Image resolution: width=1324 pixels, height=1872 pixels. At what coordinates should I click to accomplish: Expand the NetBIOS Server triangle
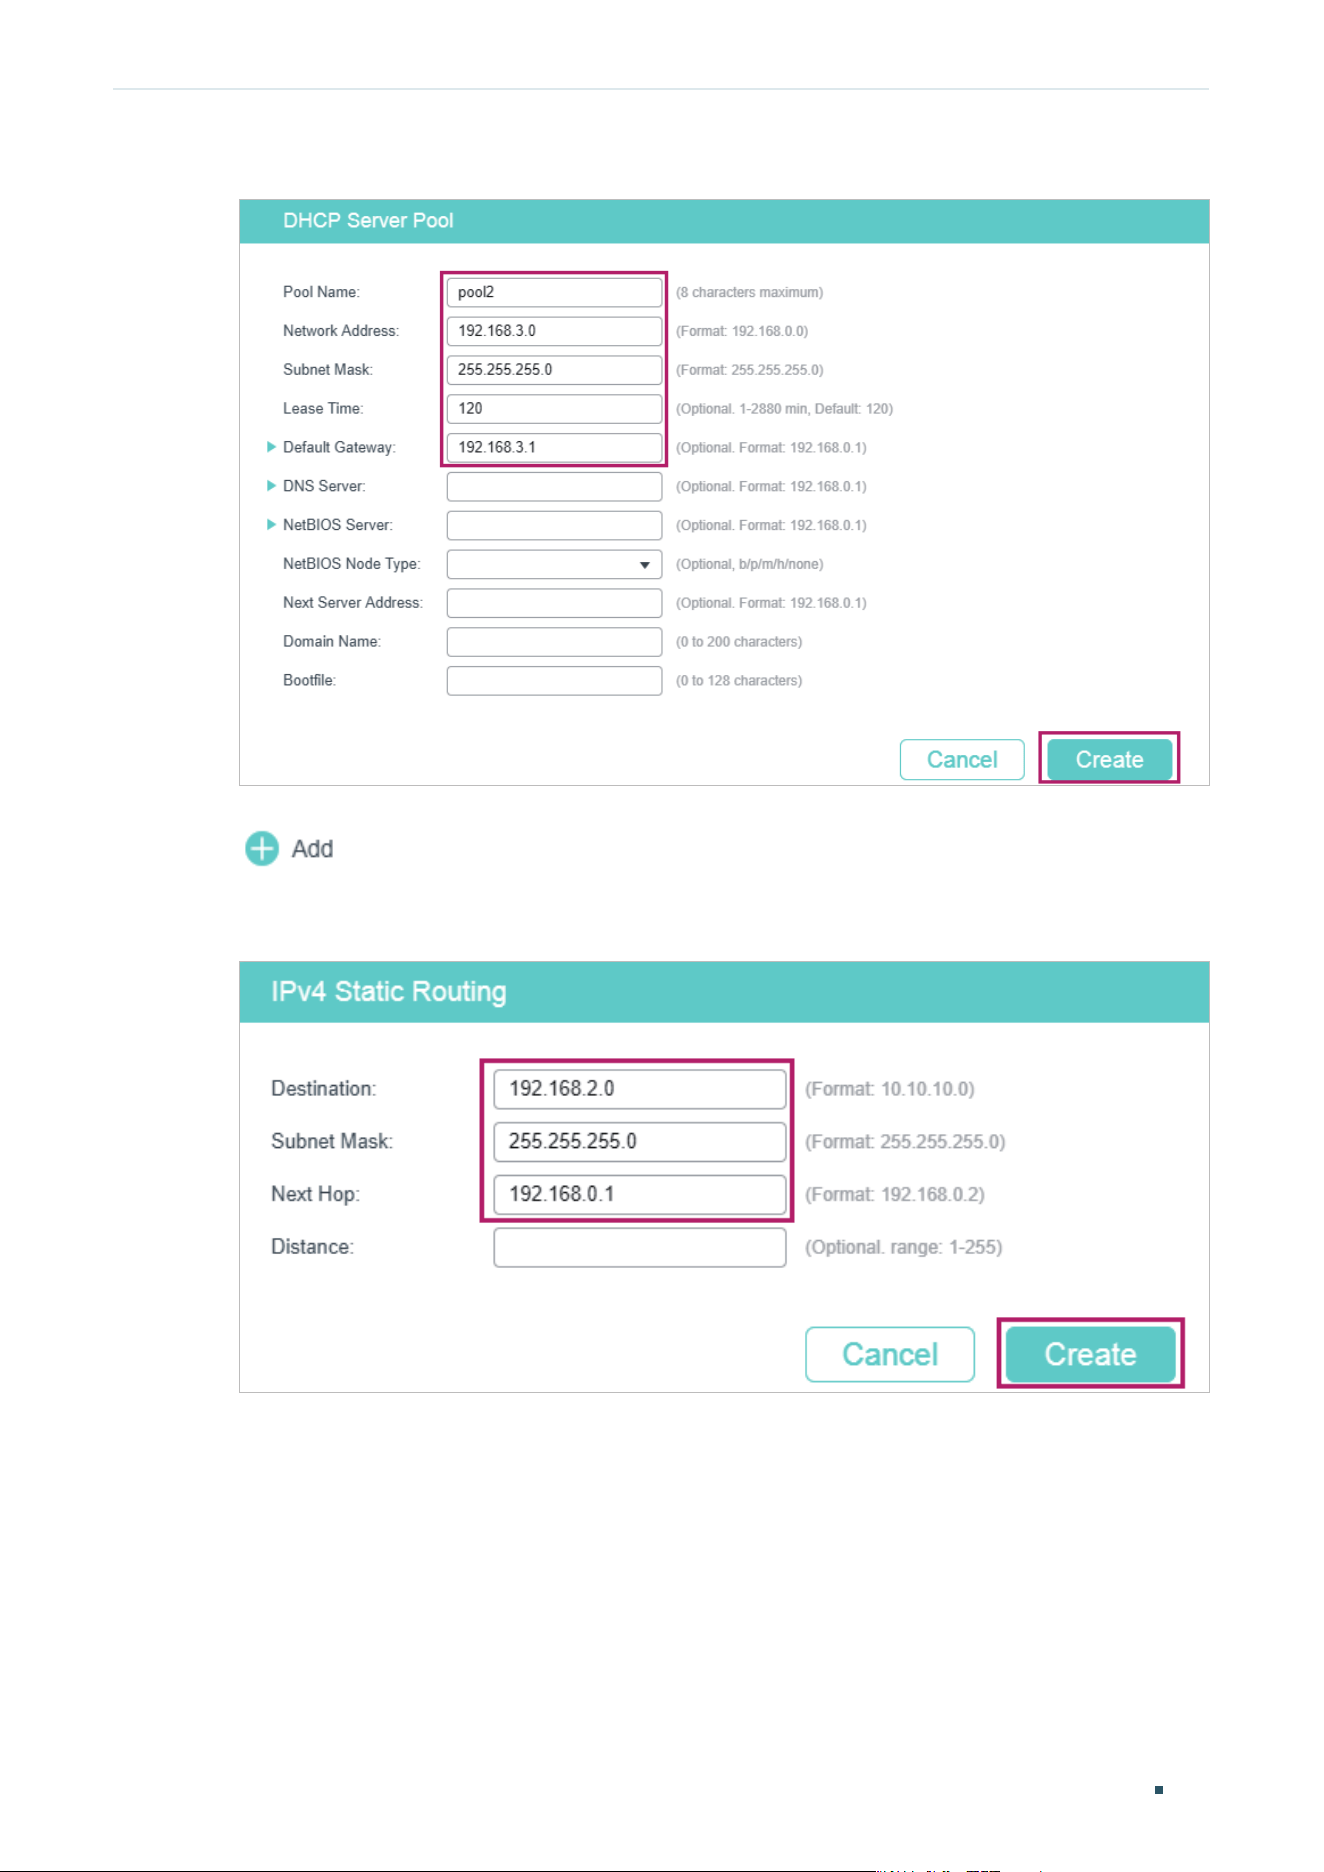[x=271, y=525]
